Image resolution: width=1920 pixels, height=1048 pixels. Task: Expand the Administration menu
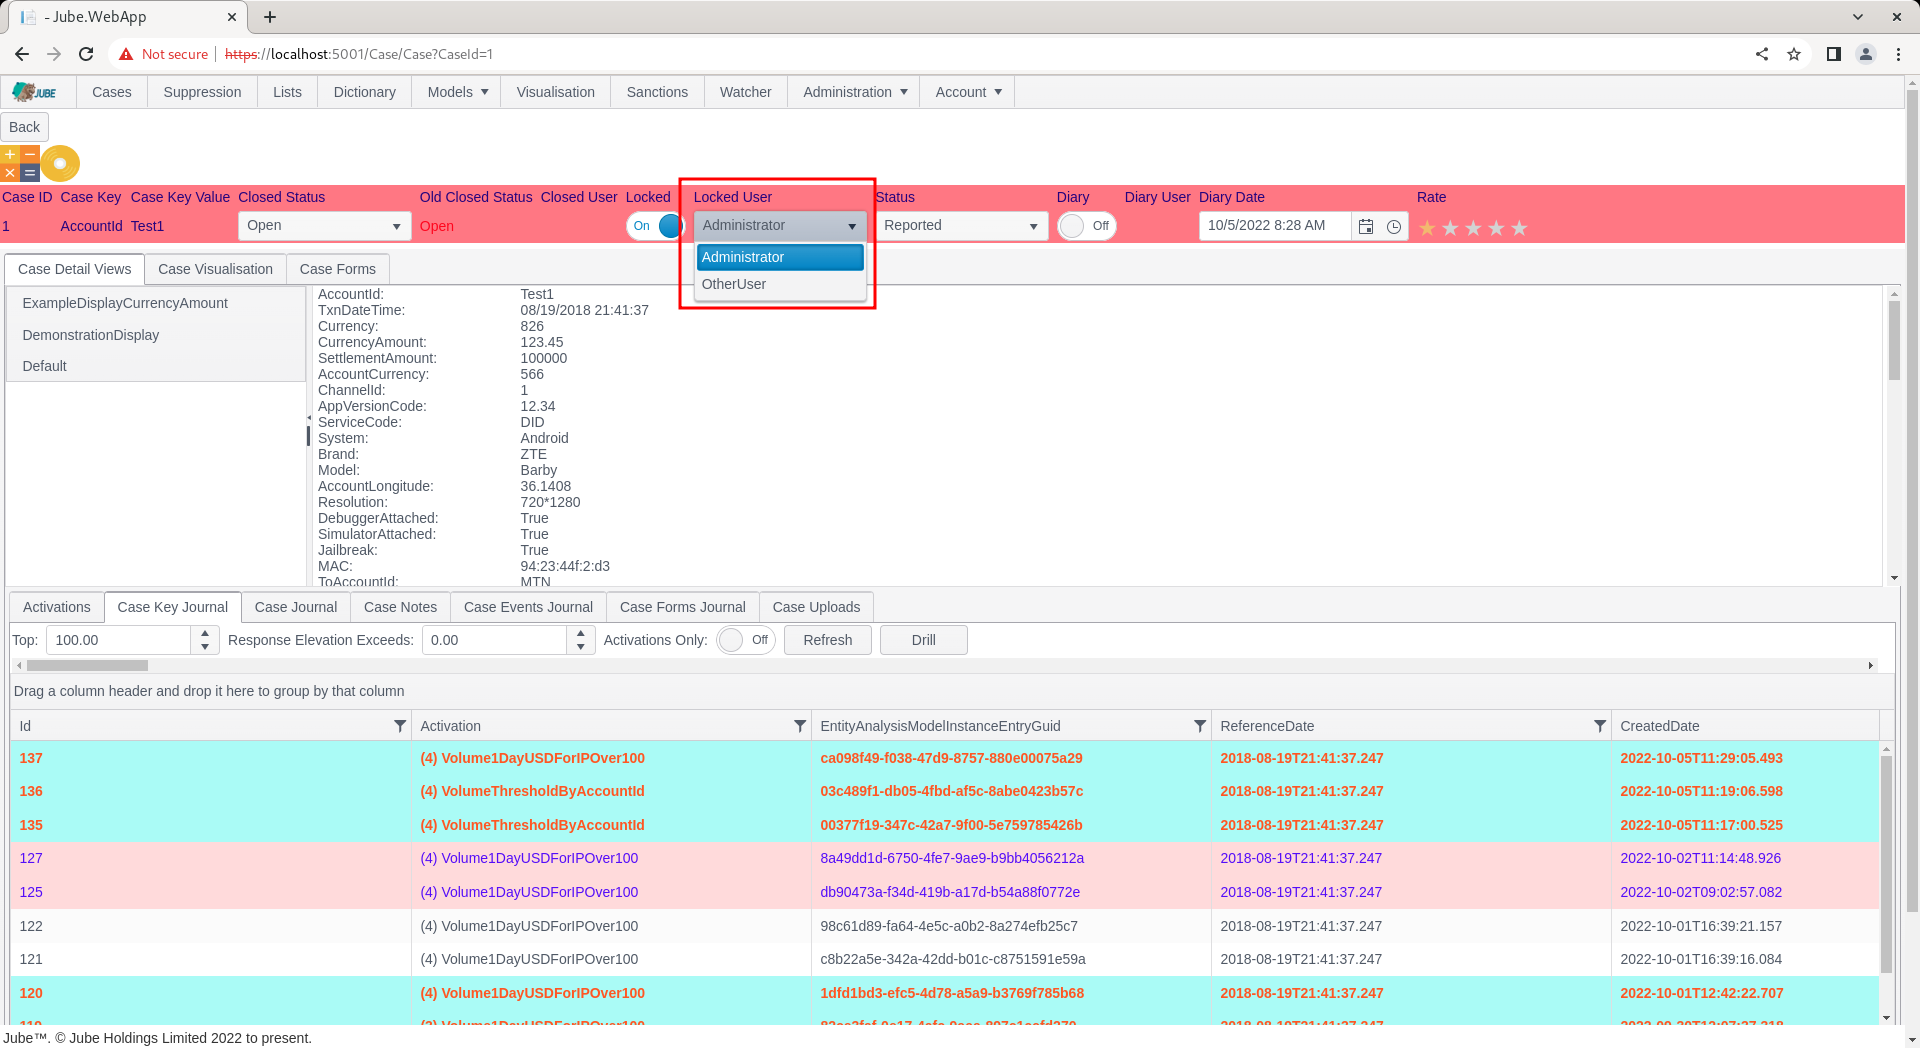click(x=855, y=92)
